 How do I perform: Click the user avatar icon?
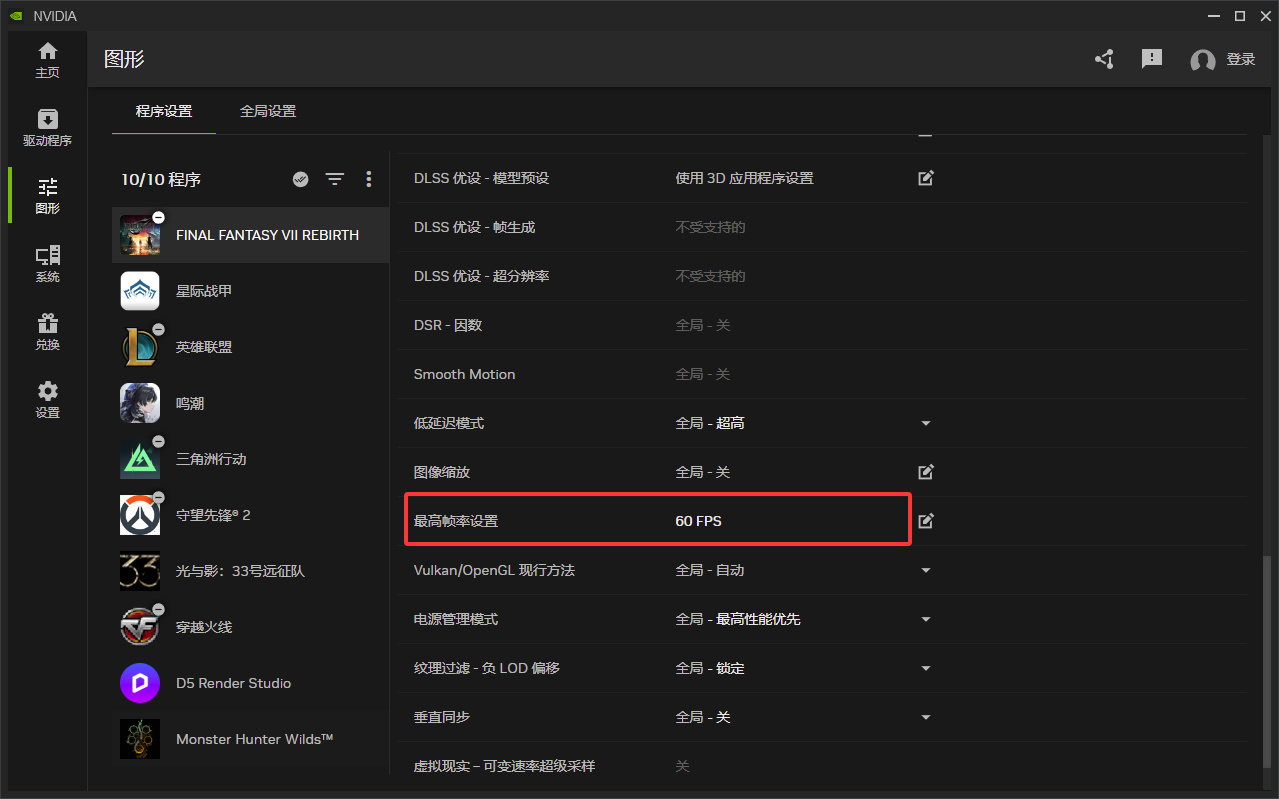click(x=1203, y=60)
